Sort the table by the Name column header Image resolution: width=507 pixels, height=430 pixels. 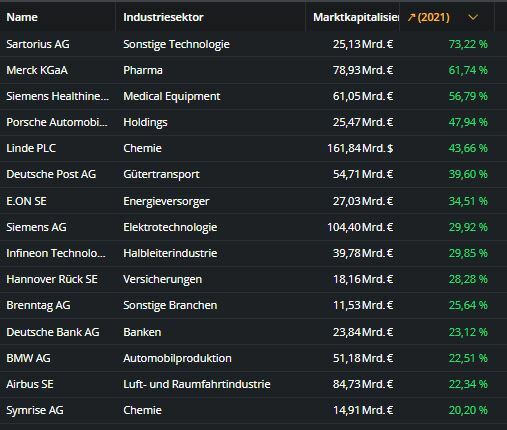pos(22,17)
